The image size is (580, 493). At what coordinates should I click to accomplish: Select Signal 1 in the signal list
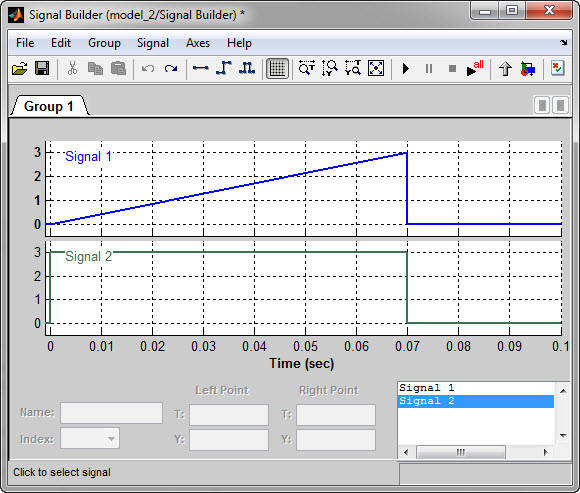[x=476, y=388]
